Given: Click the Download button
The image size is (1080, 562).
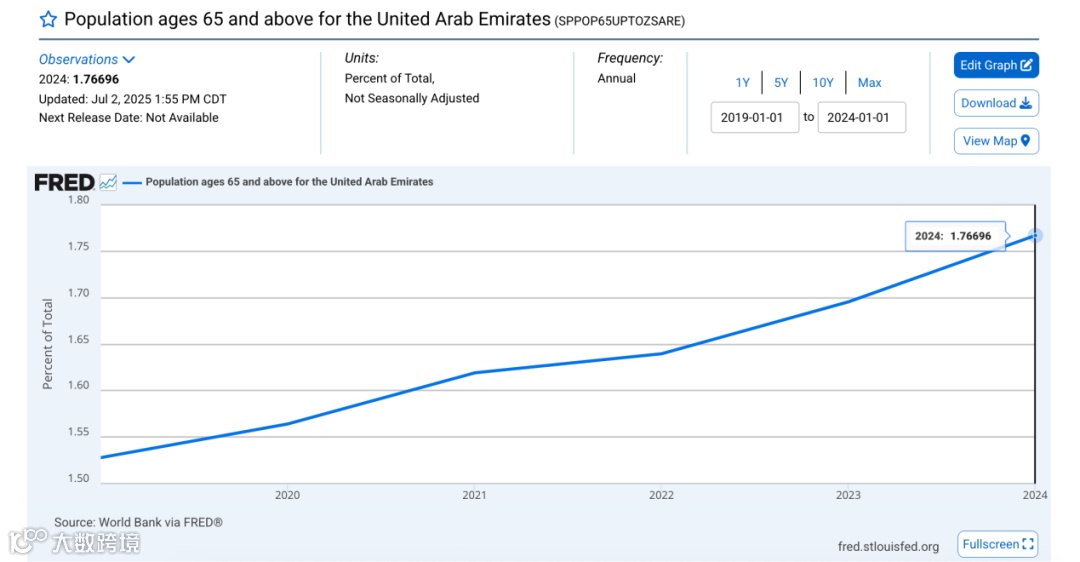Looking at the screenshot, I should click(x=996, y=103).
